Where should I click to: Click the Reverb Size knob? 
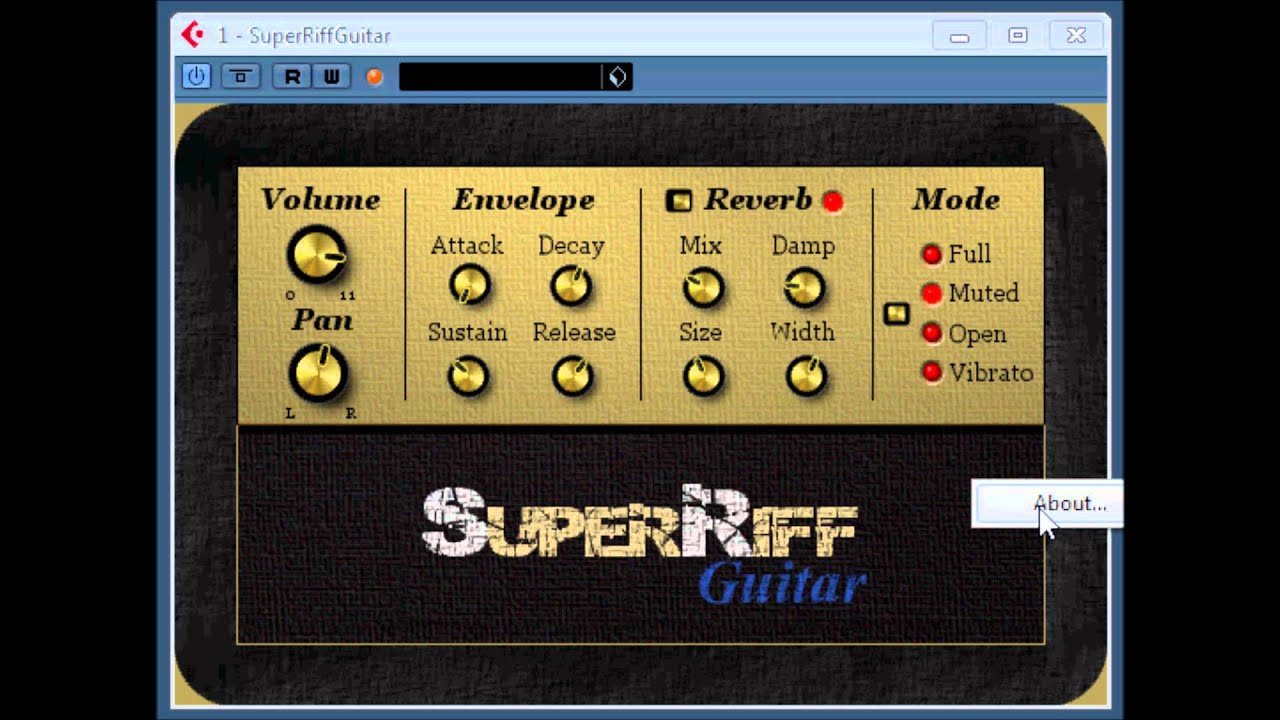(703, 376)
